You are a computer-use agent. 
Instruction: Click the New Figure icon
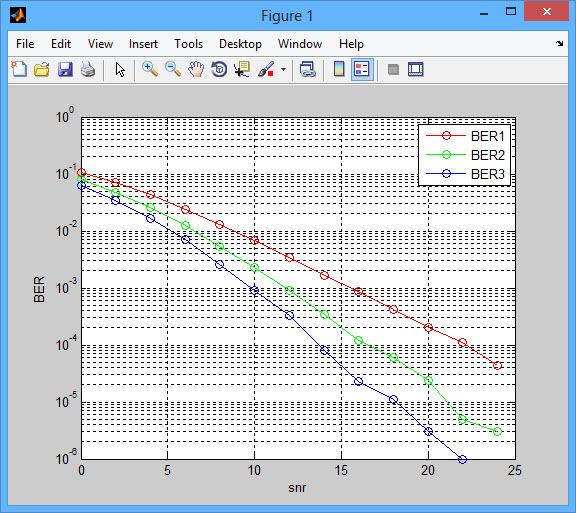click(x=19, y=69)
